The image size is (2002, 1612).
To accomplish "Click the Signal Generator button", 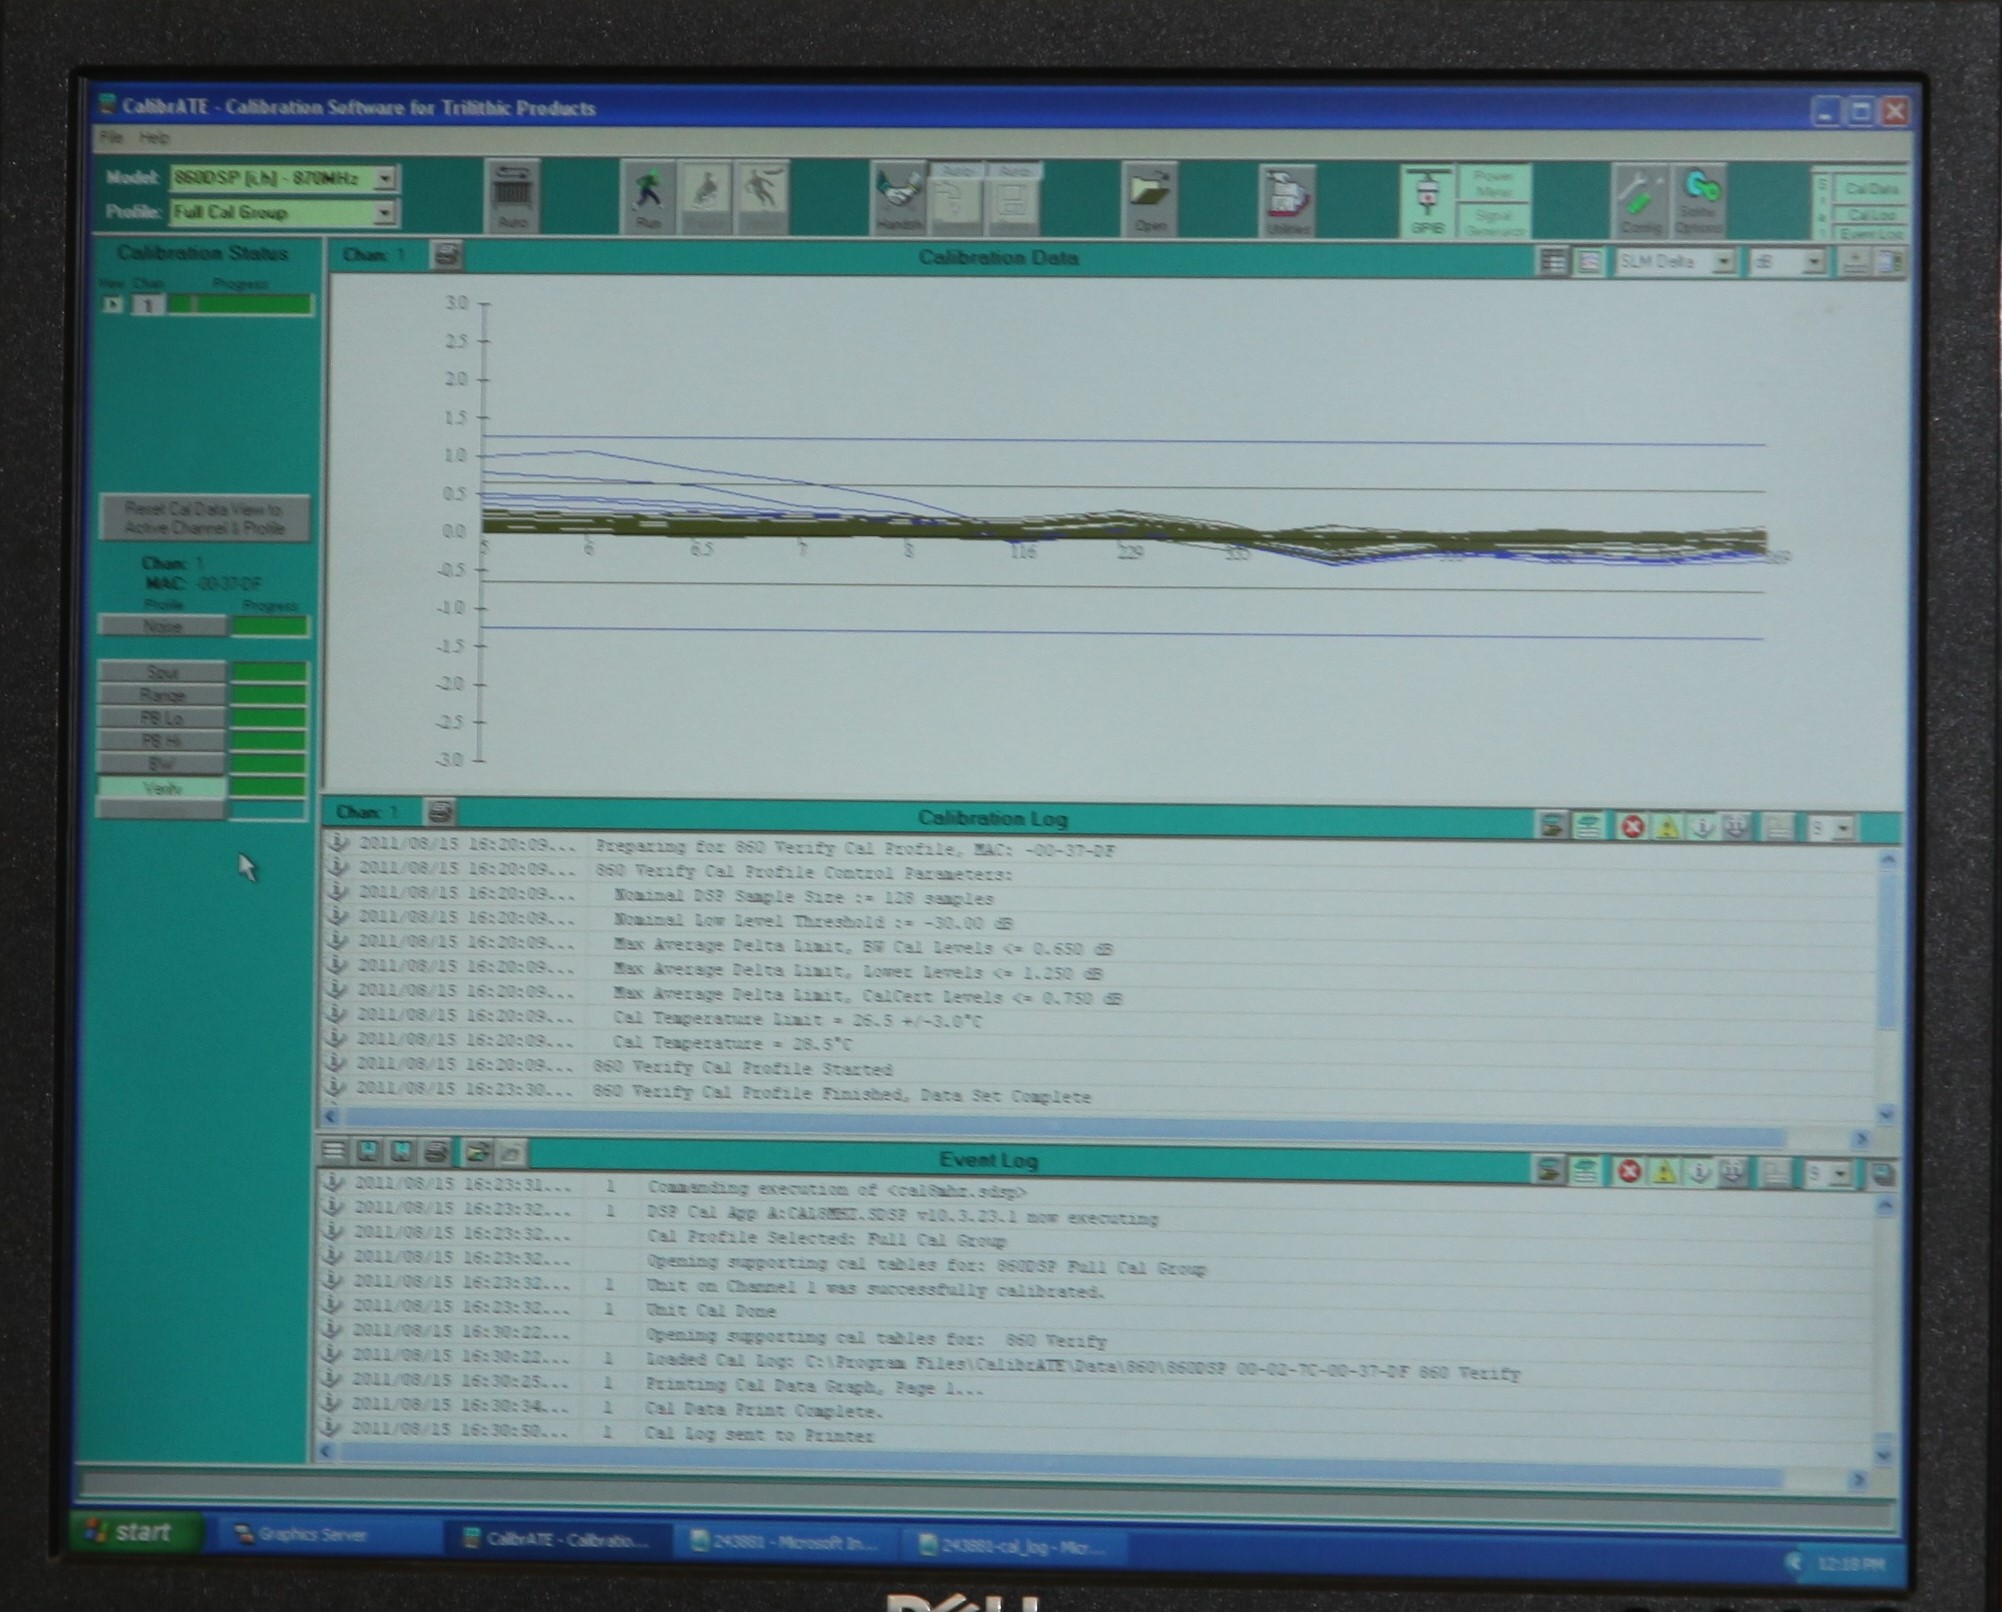I will 1494,222.
